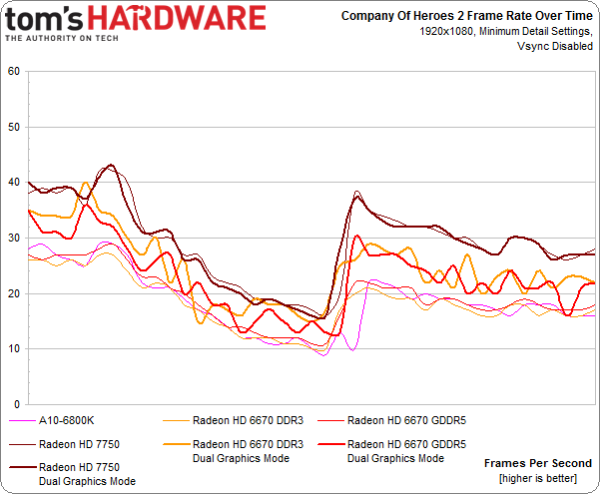600x494 pixels.
Task: Click the y-axis label 50
Action: [x=14, y=127]
